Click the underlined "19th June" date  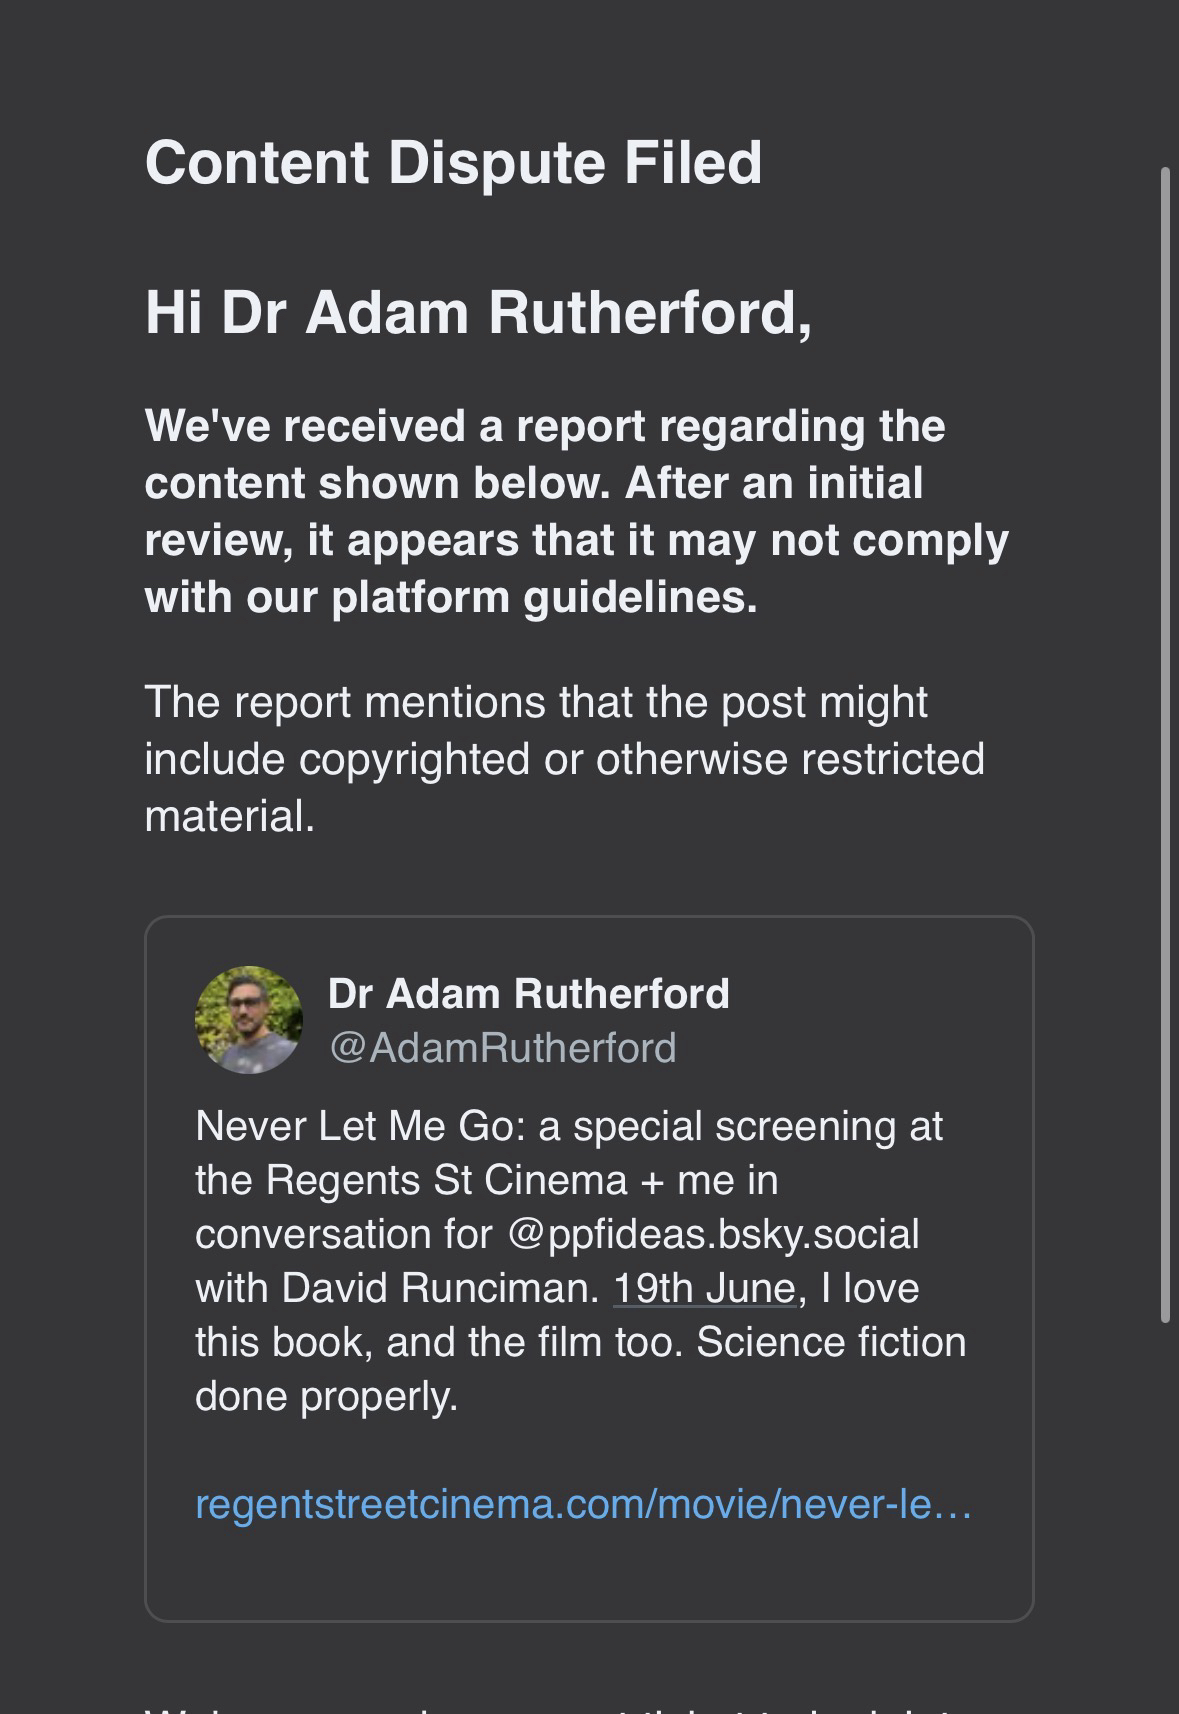coord(704,1288)
